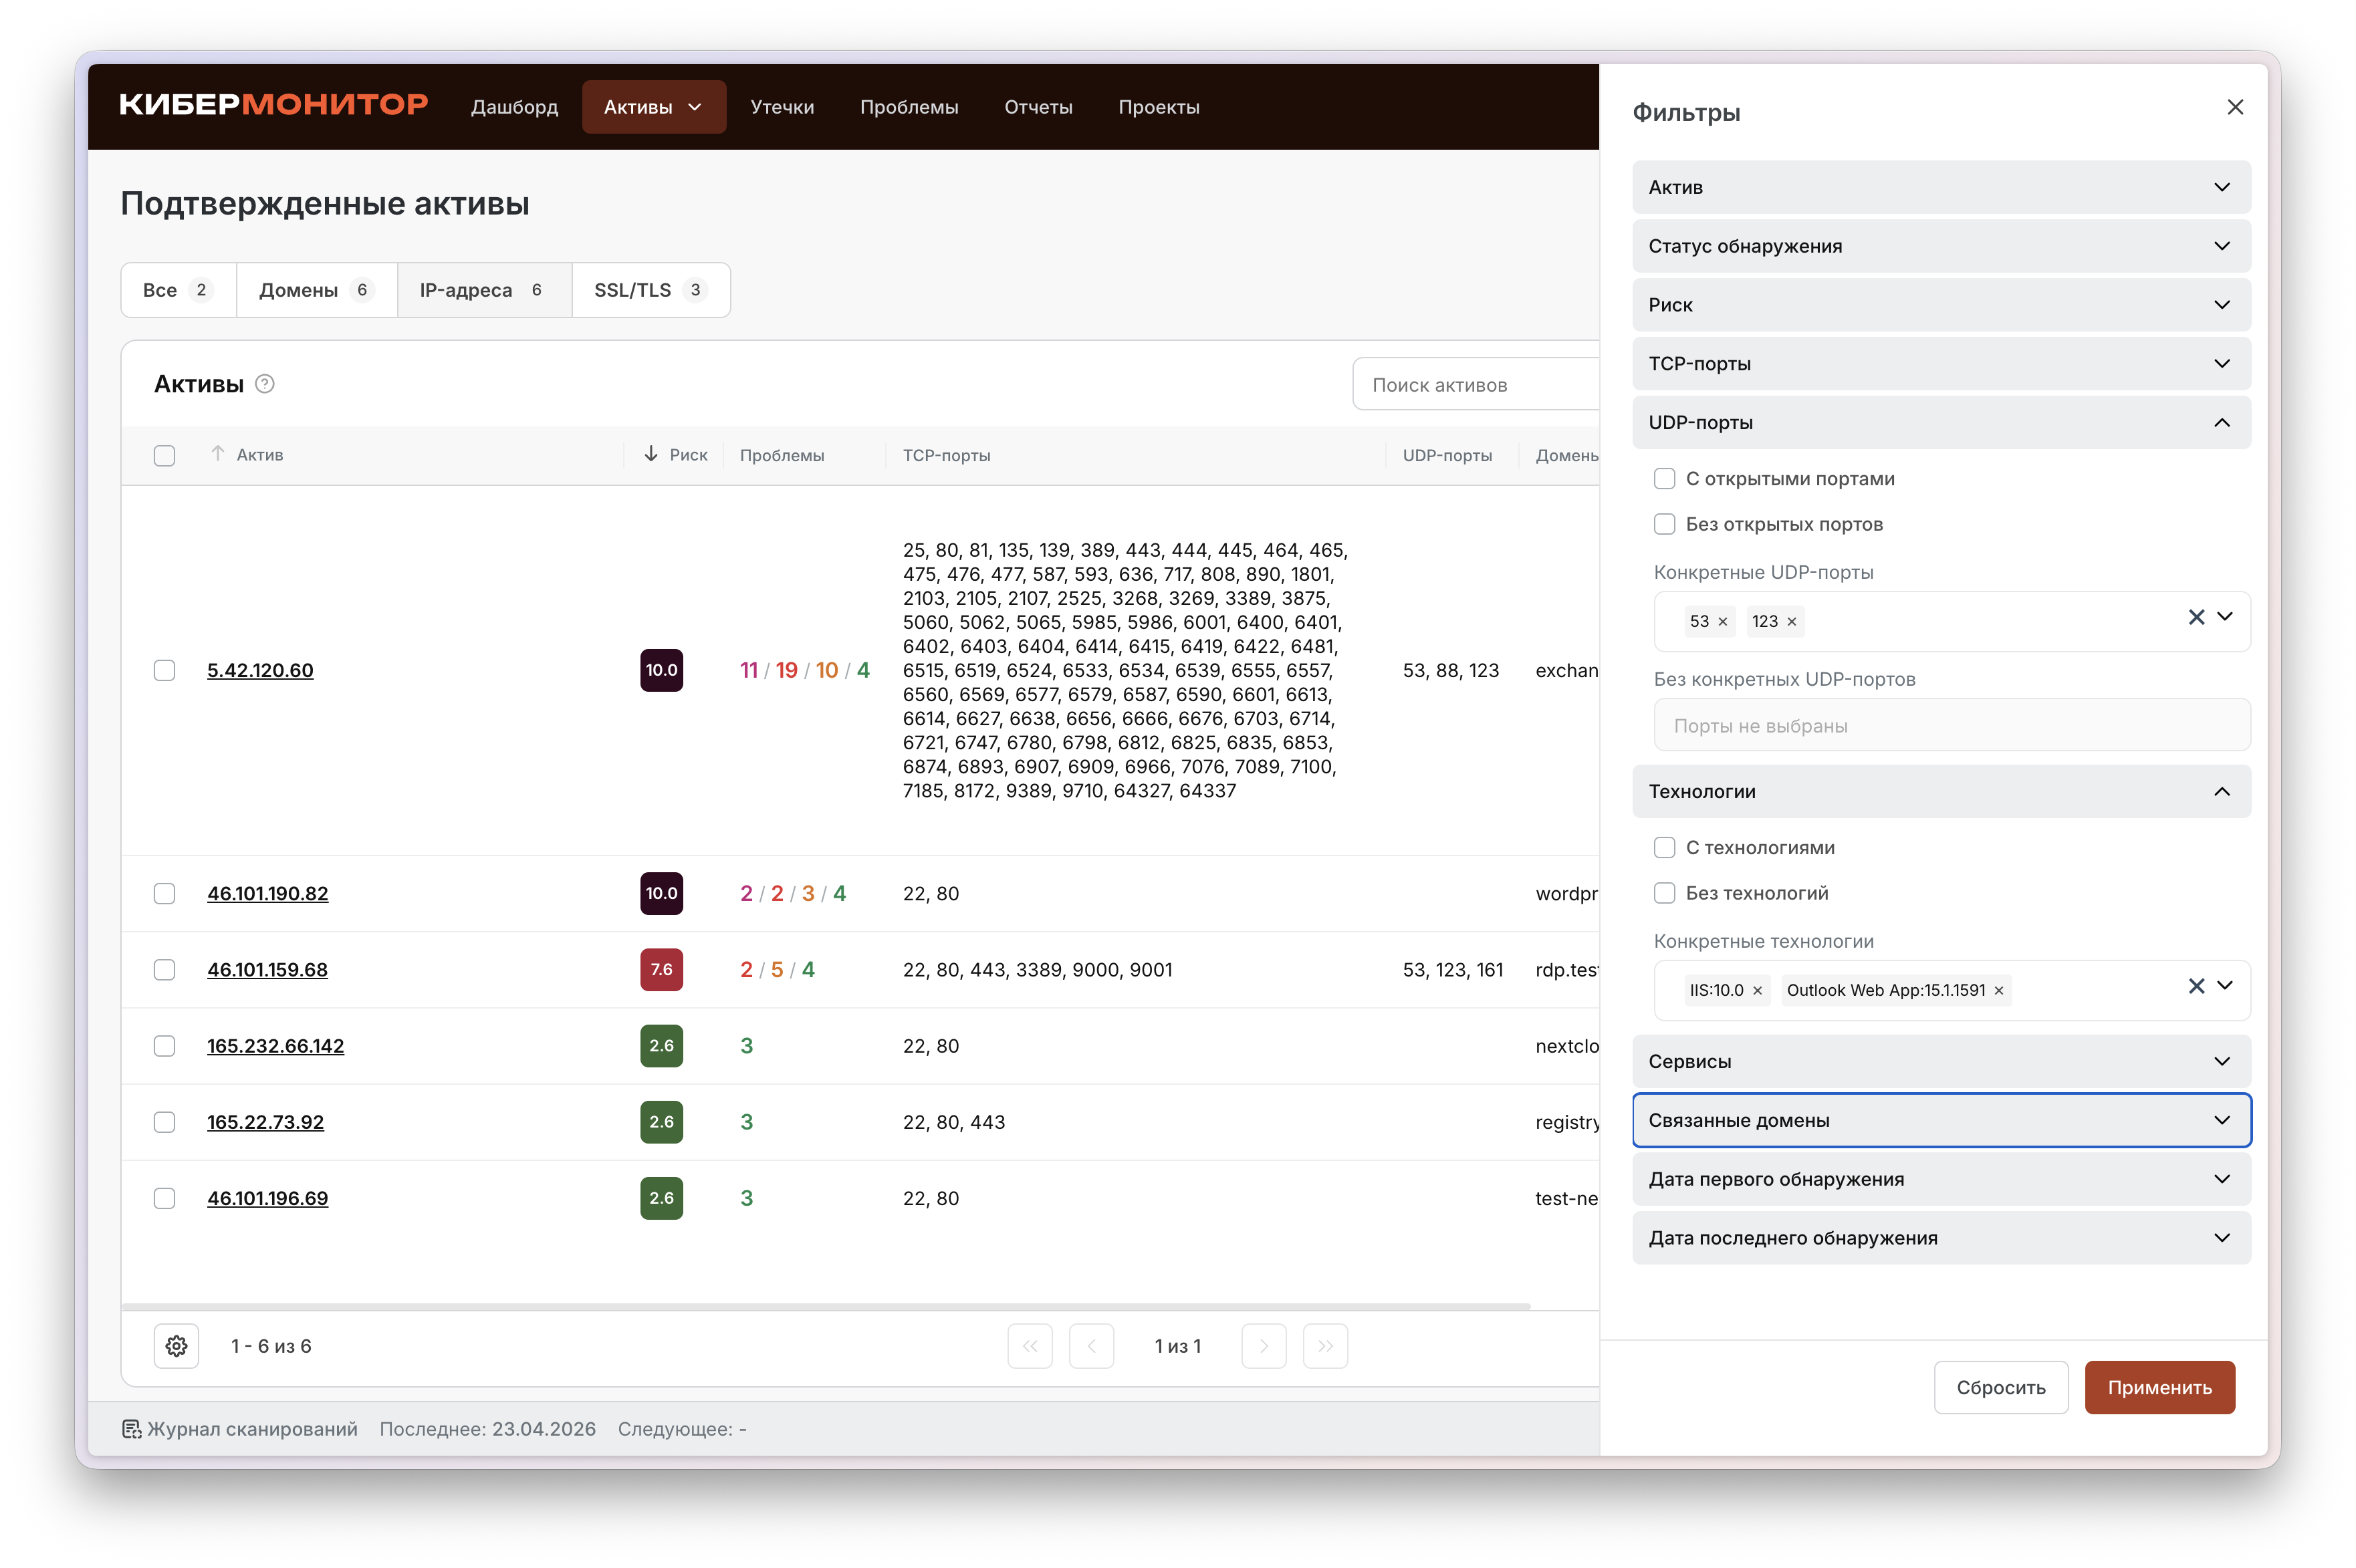Click the Поиск активов search field

pos(1470,385)
